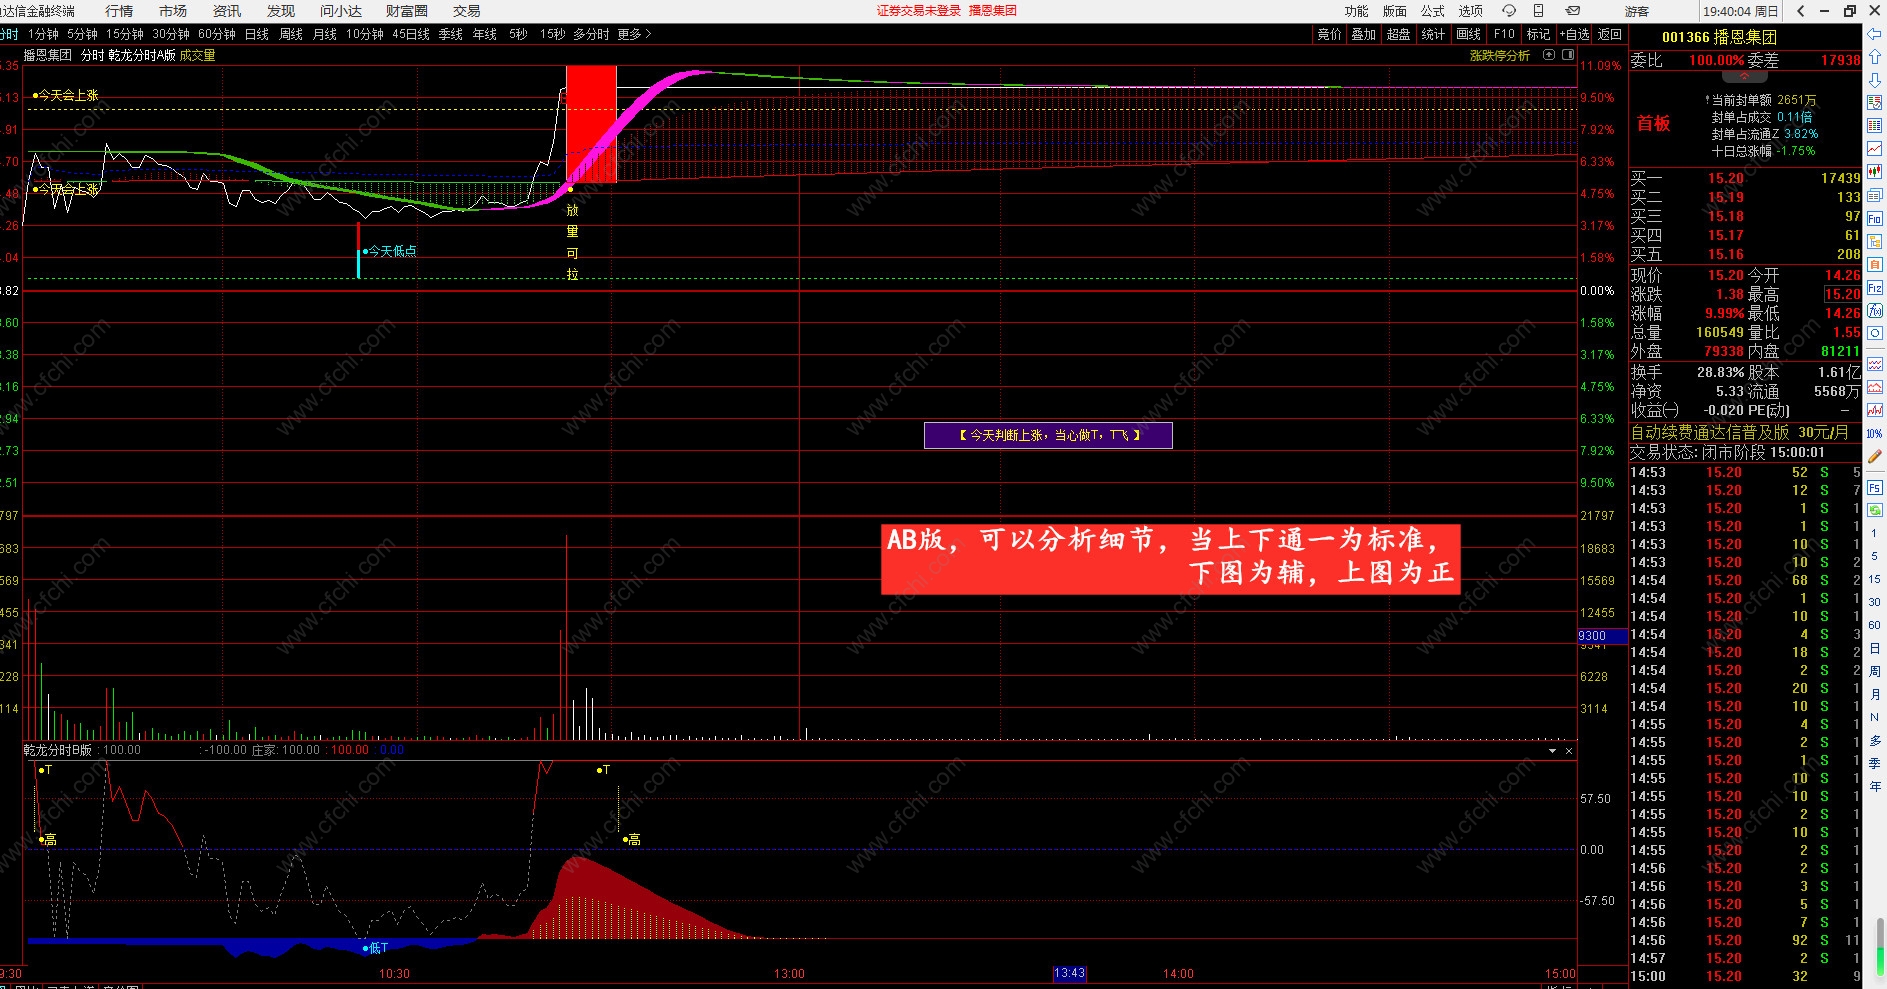Toggle the side panel icon beside 涨跌停分析

1566,55
